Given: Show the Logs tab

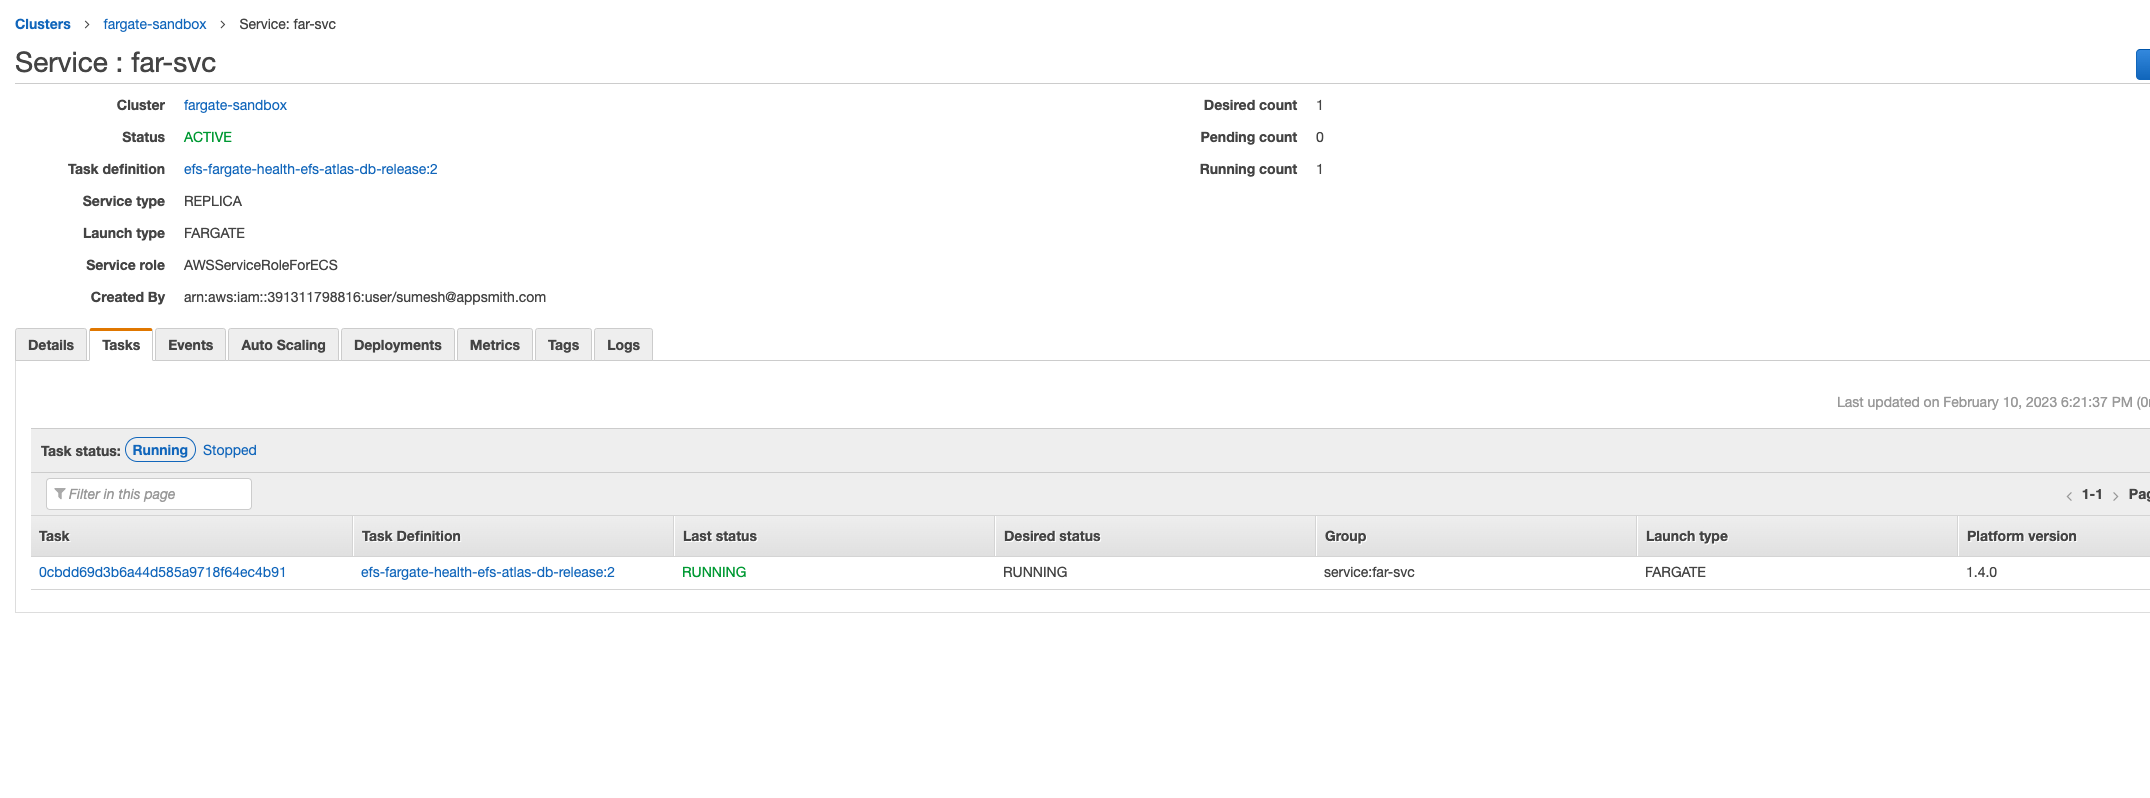Looking at the screenshot, I should pos(623,345).
